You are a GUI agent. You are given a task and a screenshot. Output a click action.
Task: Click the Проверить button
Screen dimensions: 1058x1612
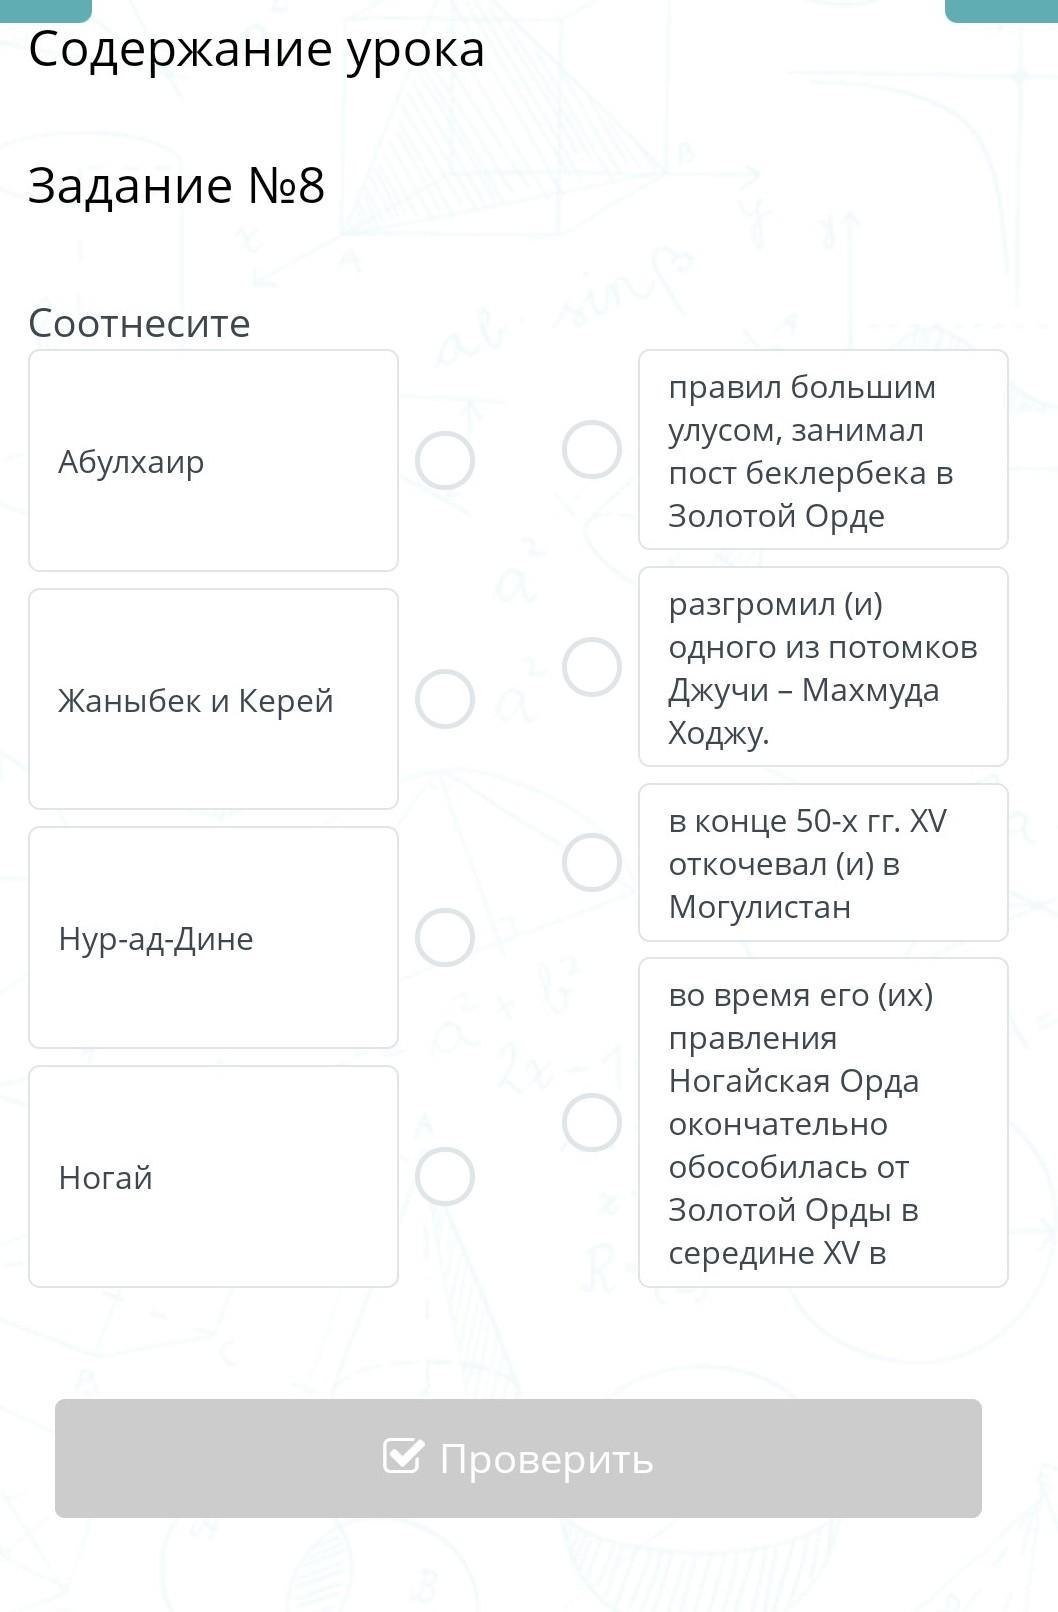point(518,1458)
